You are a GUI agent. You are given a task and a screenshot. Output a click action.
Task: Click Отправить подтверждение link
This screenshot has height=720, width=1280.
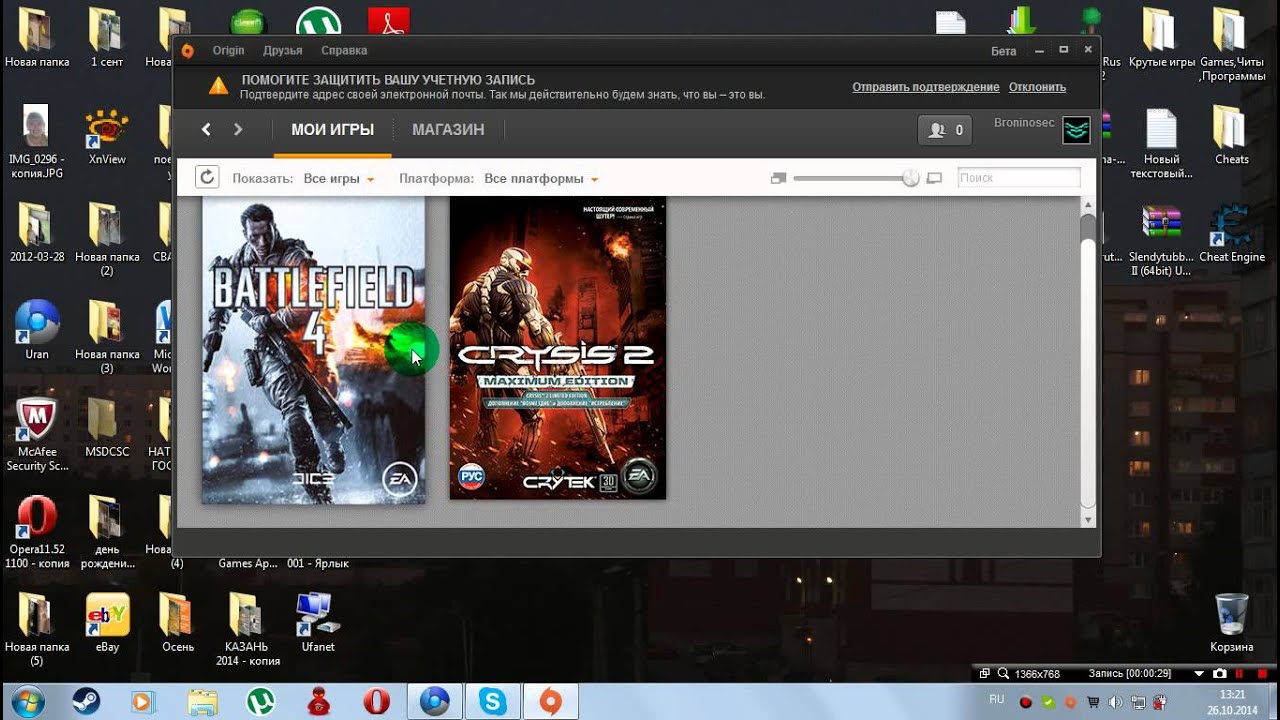(926, 87)
